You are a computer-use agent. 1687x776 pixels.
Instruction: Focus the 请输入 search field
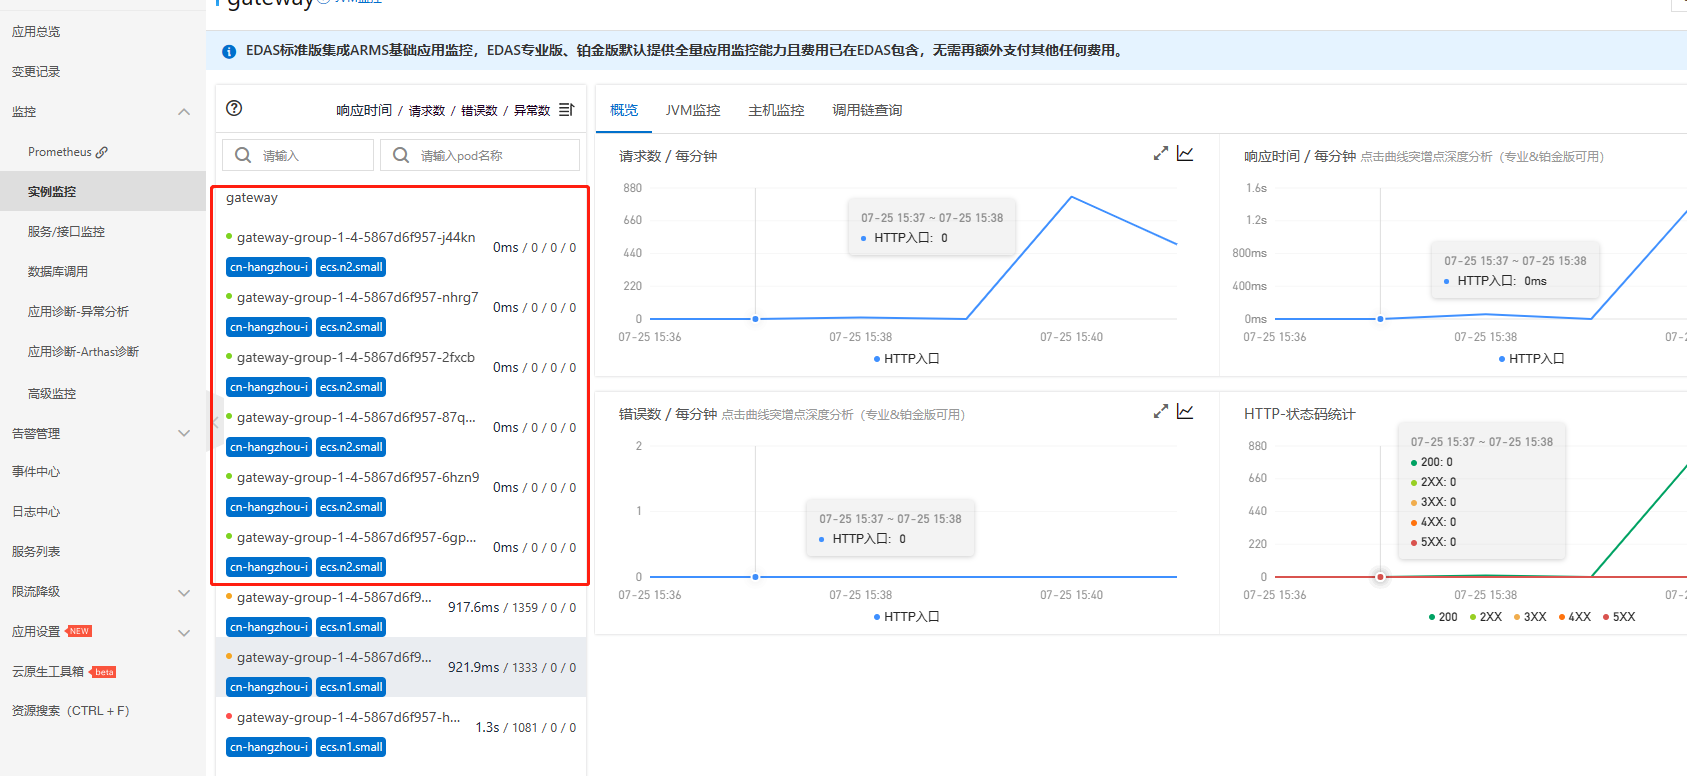(x=298, y=155)
